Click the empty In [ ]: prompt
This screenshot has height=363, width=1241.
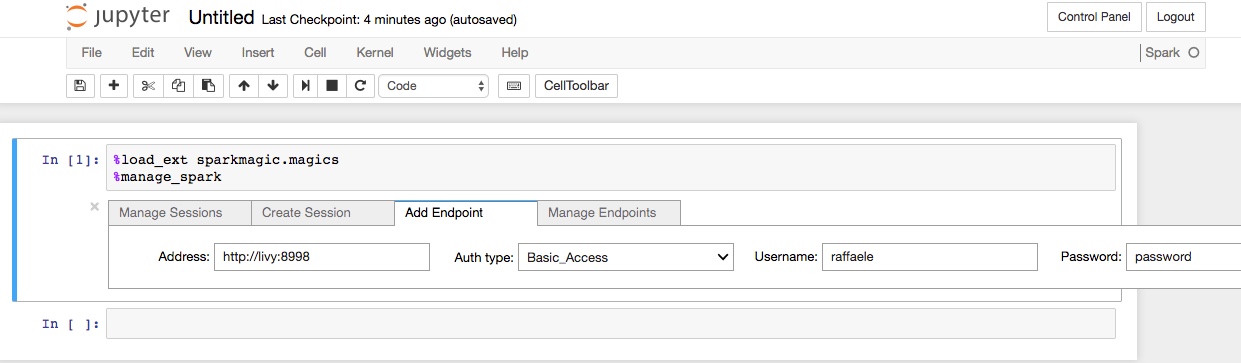70,324
